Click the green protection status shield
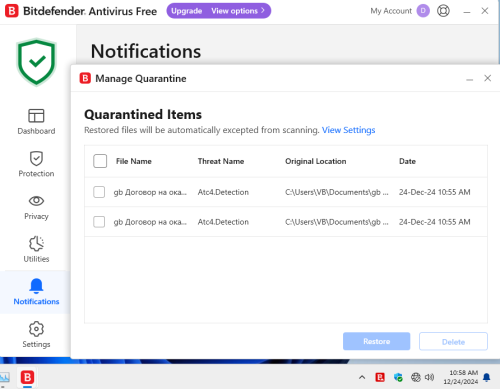Image resolution: width=500 pixels, height=389 pixels. click(x=36, y=62)
